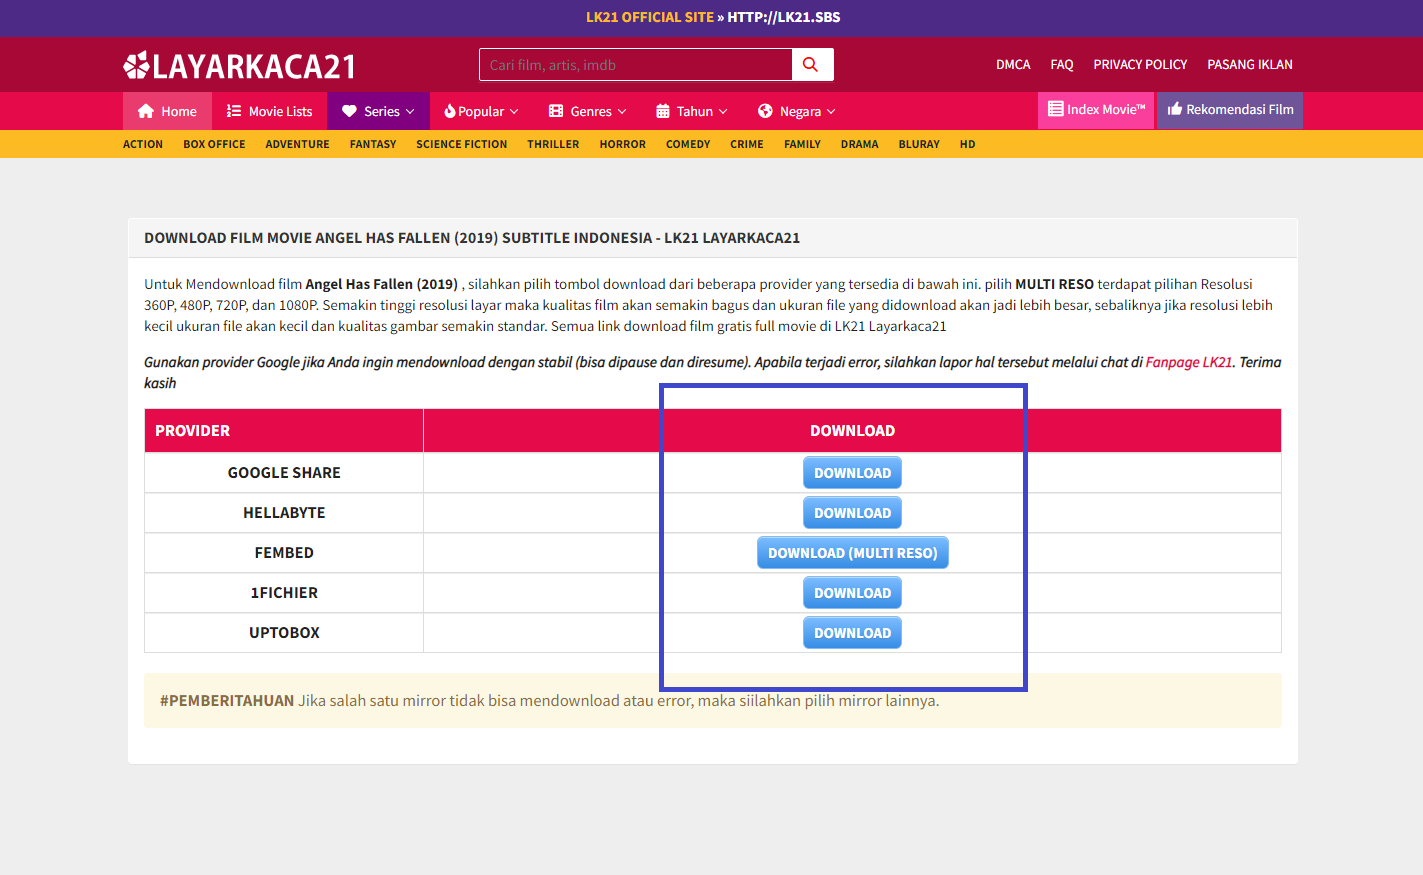Click the LAYARKACA21 logo
Image resolution: width=1423 pixels, height=875 pixels.
[239, 66]
